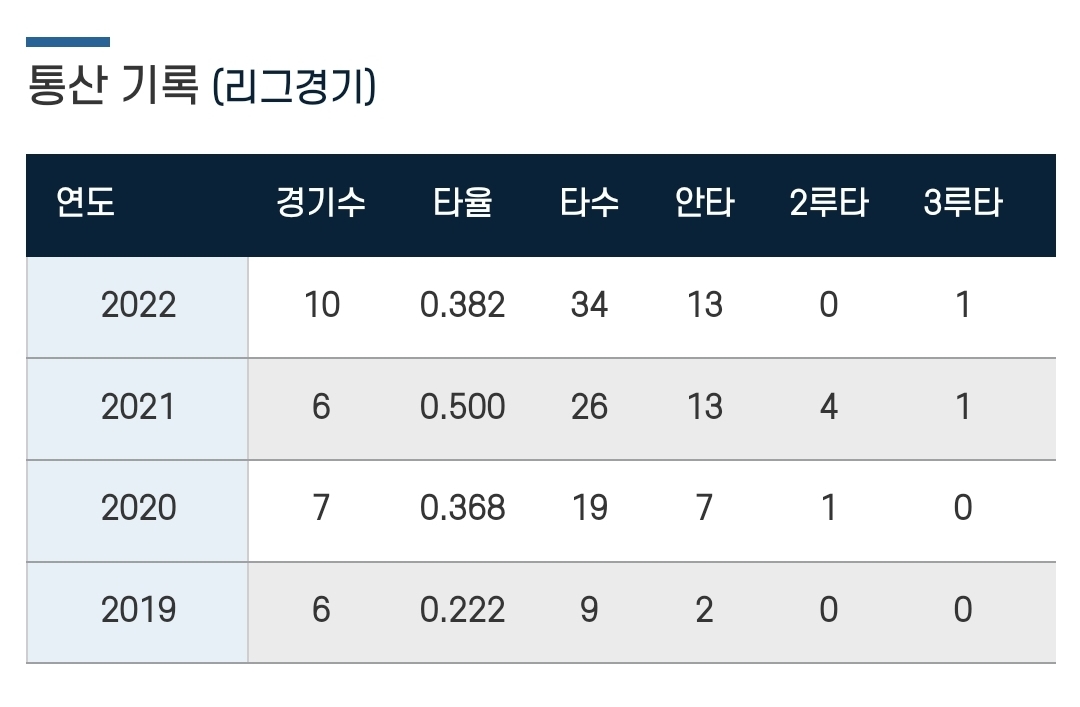Click the 경기수 column header
The height and width of the screenshot is (707, 1080).
point(321,203)
